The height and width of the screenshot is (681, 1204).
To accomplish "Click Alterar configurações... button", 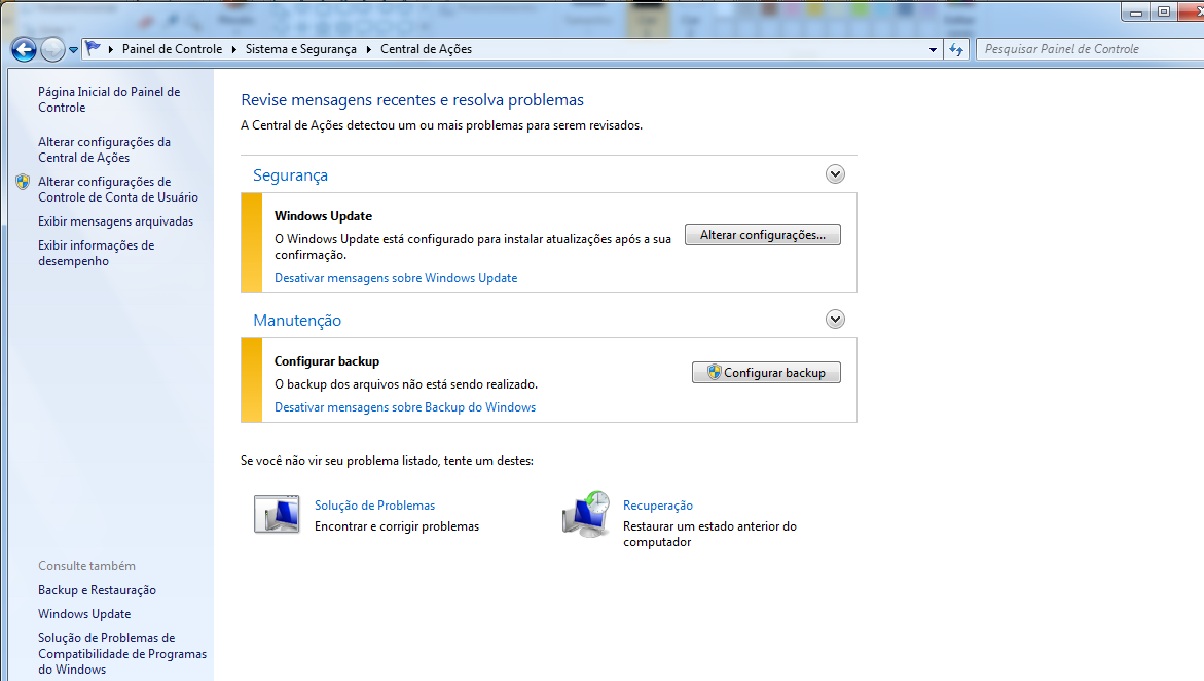I will 763,235.
